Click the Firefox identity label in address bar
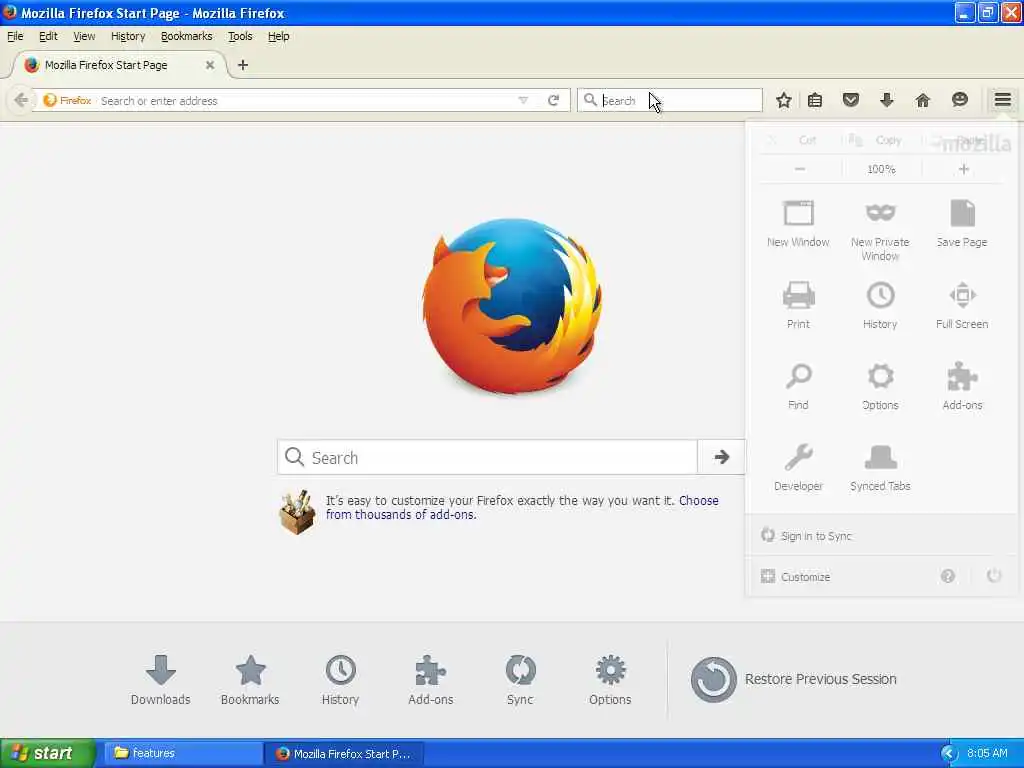This screenshot has width=1024, height=768. pyautogui.click(x=67, y=101)
